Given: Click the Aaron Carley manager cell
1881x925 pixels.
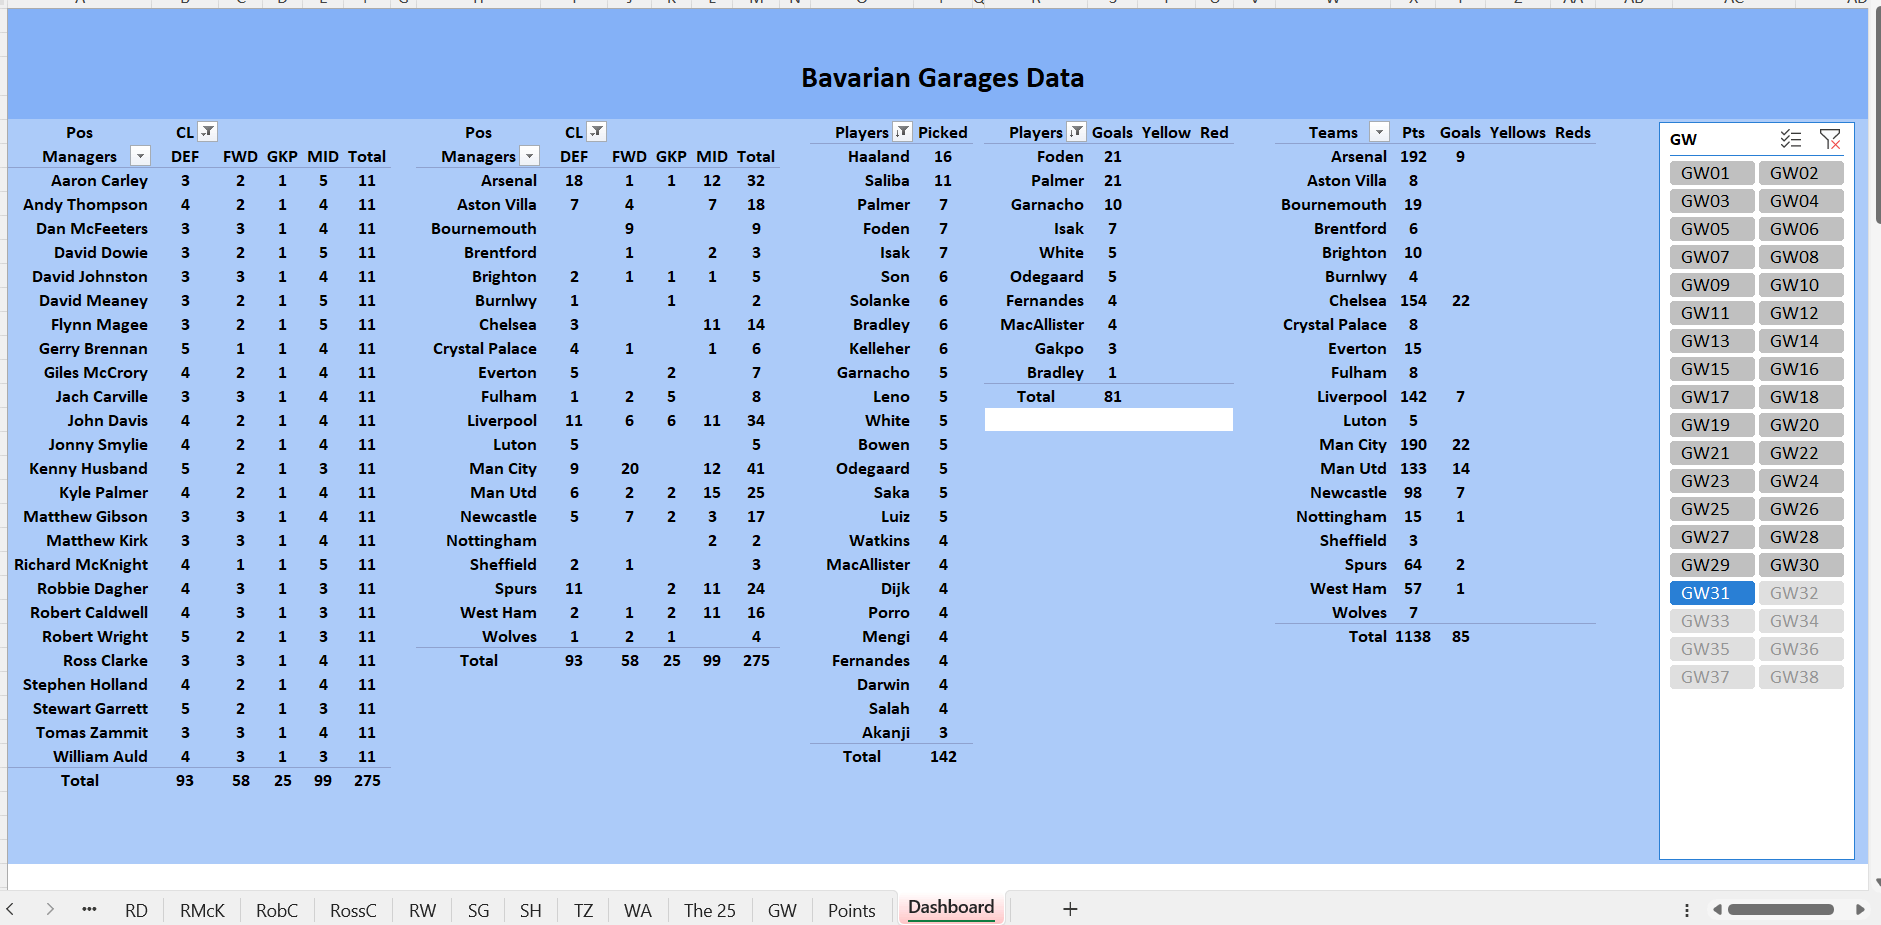Looking at the screenshot, I should tap(99, 181).
